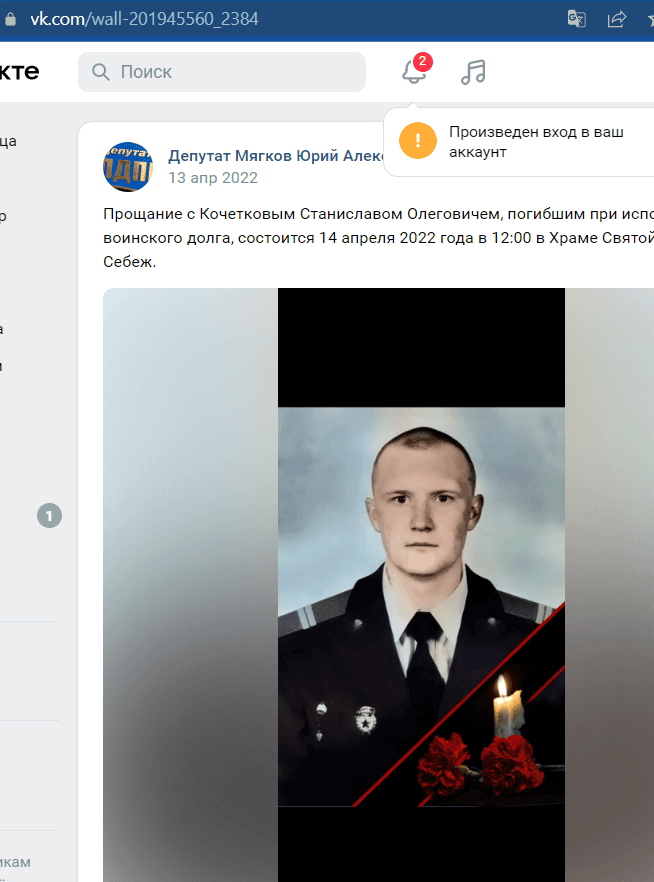Open the deputy's round profile avatar
The image size is (654, 882).
tap(128, 166)
